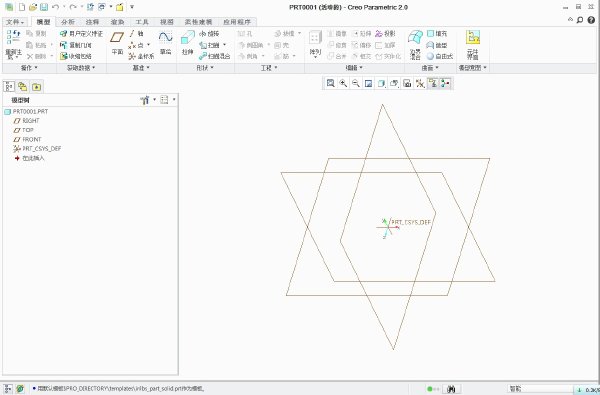Image resolution: width=600 pixels, height=395 pixels.
Task: Click the New file icon in quick access toolbar
Action: coord(22,7)
